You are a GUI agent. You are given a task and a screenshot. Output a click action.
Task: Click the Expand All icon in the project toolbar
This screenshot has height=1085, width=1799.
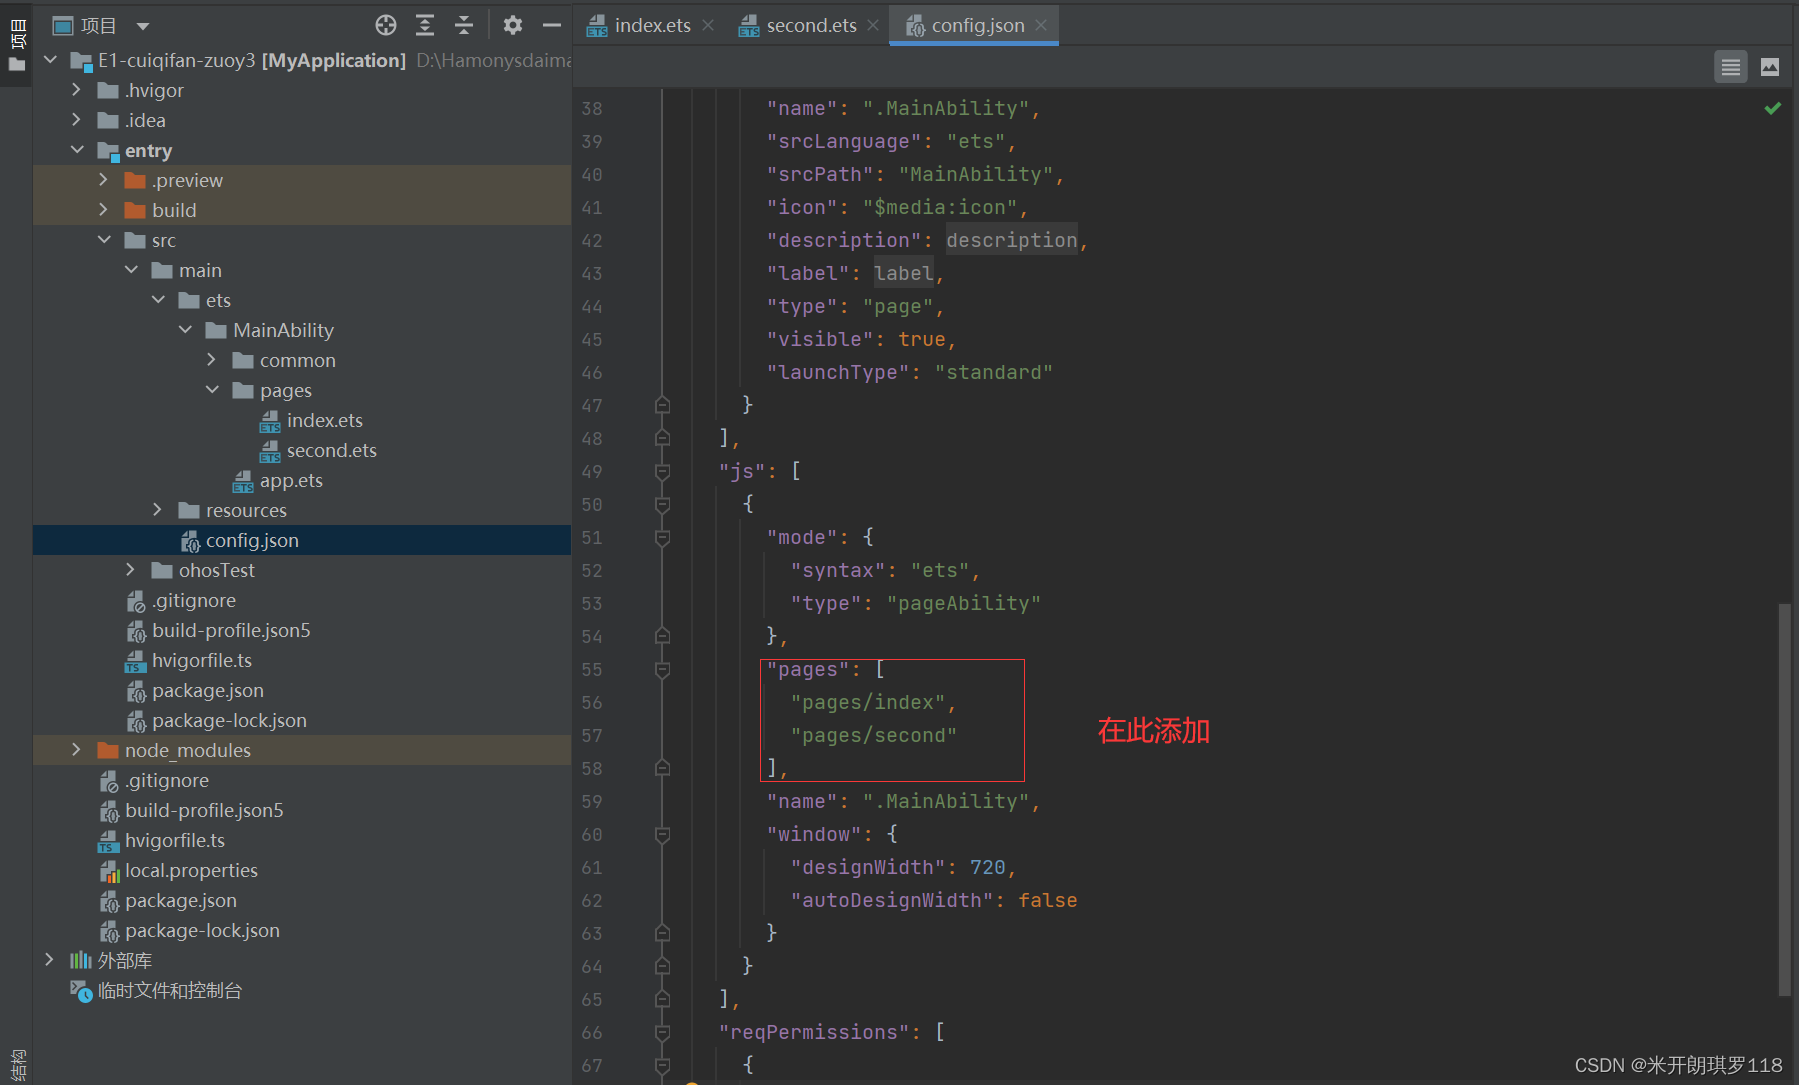coord(425,26)
